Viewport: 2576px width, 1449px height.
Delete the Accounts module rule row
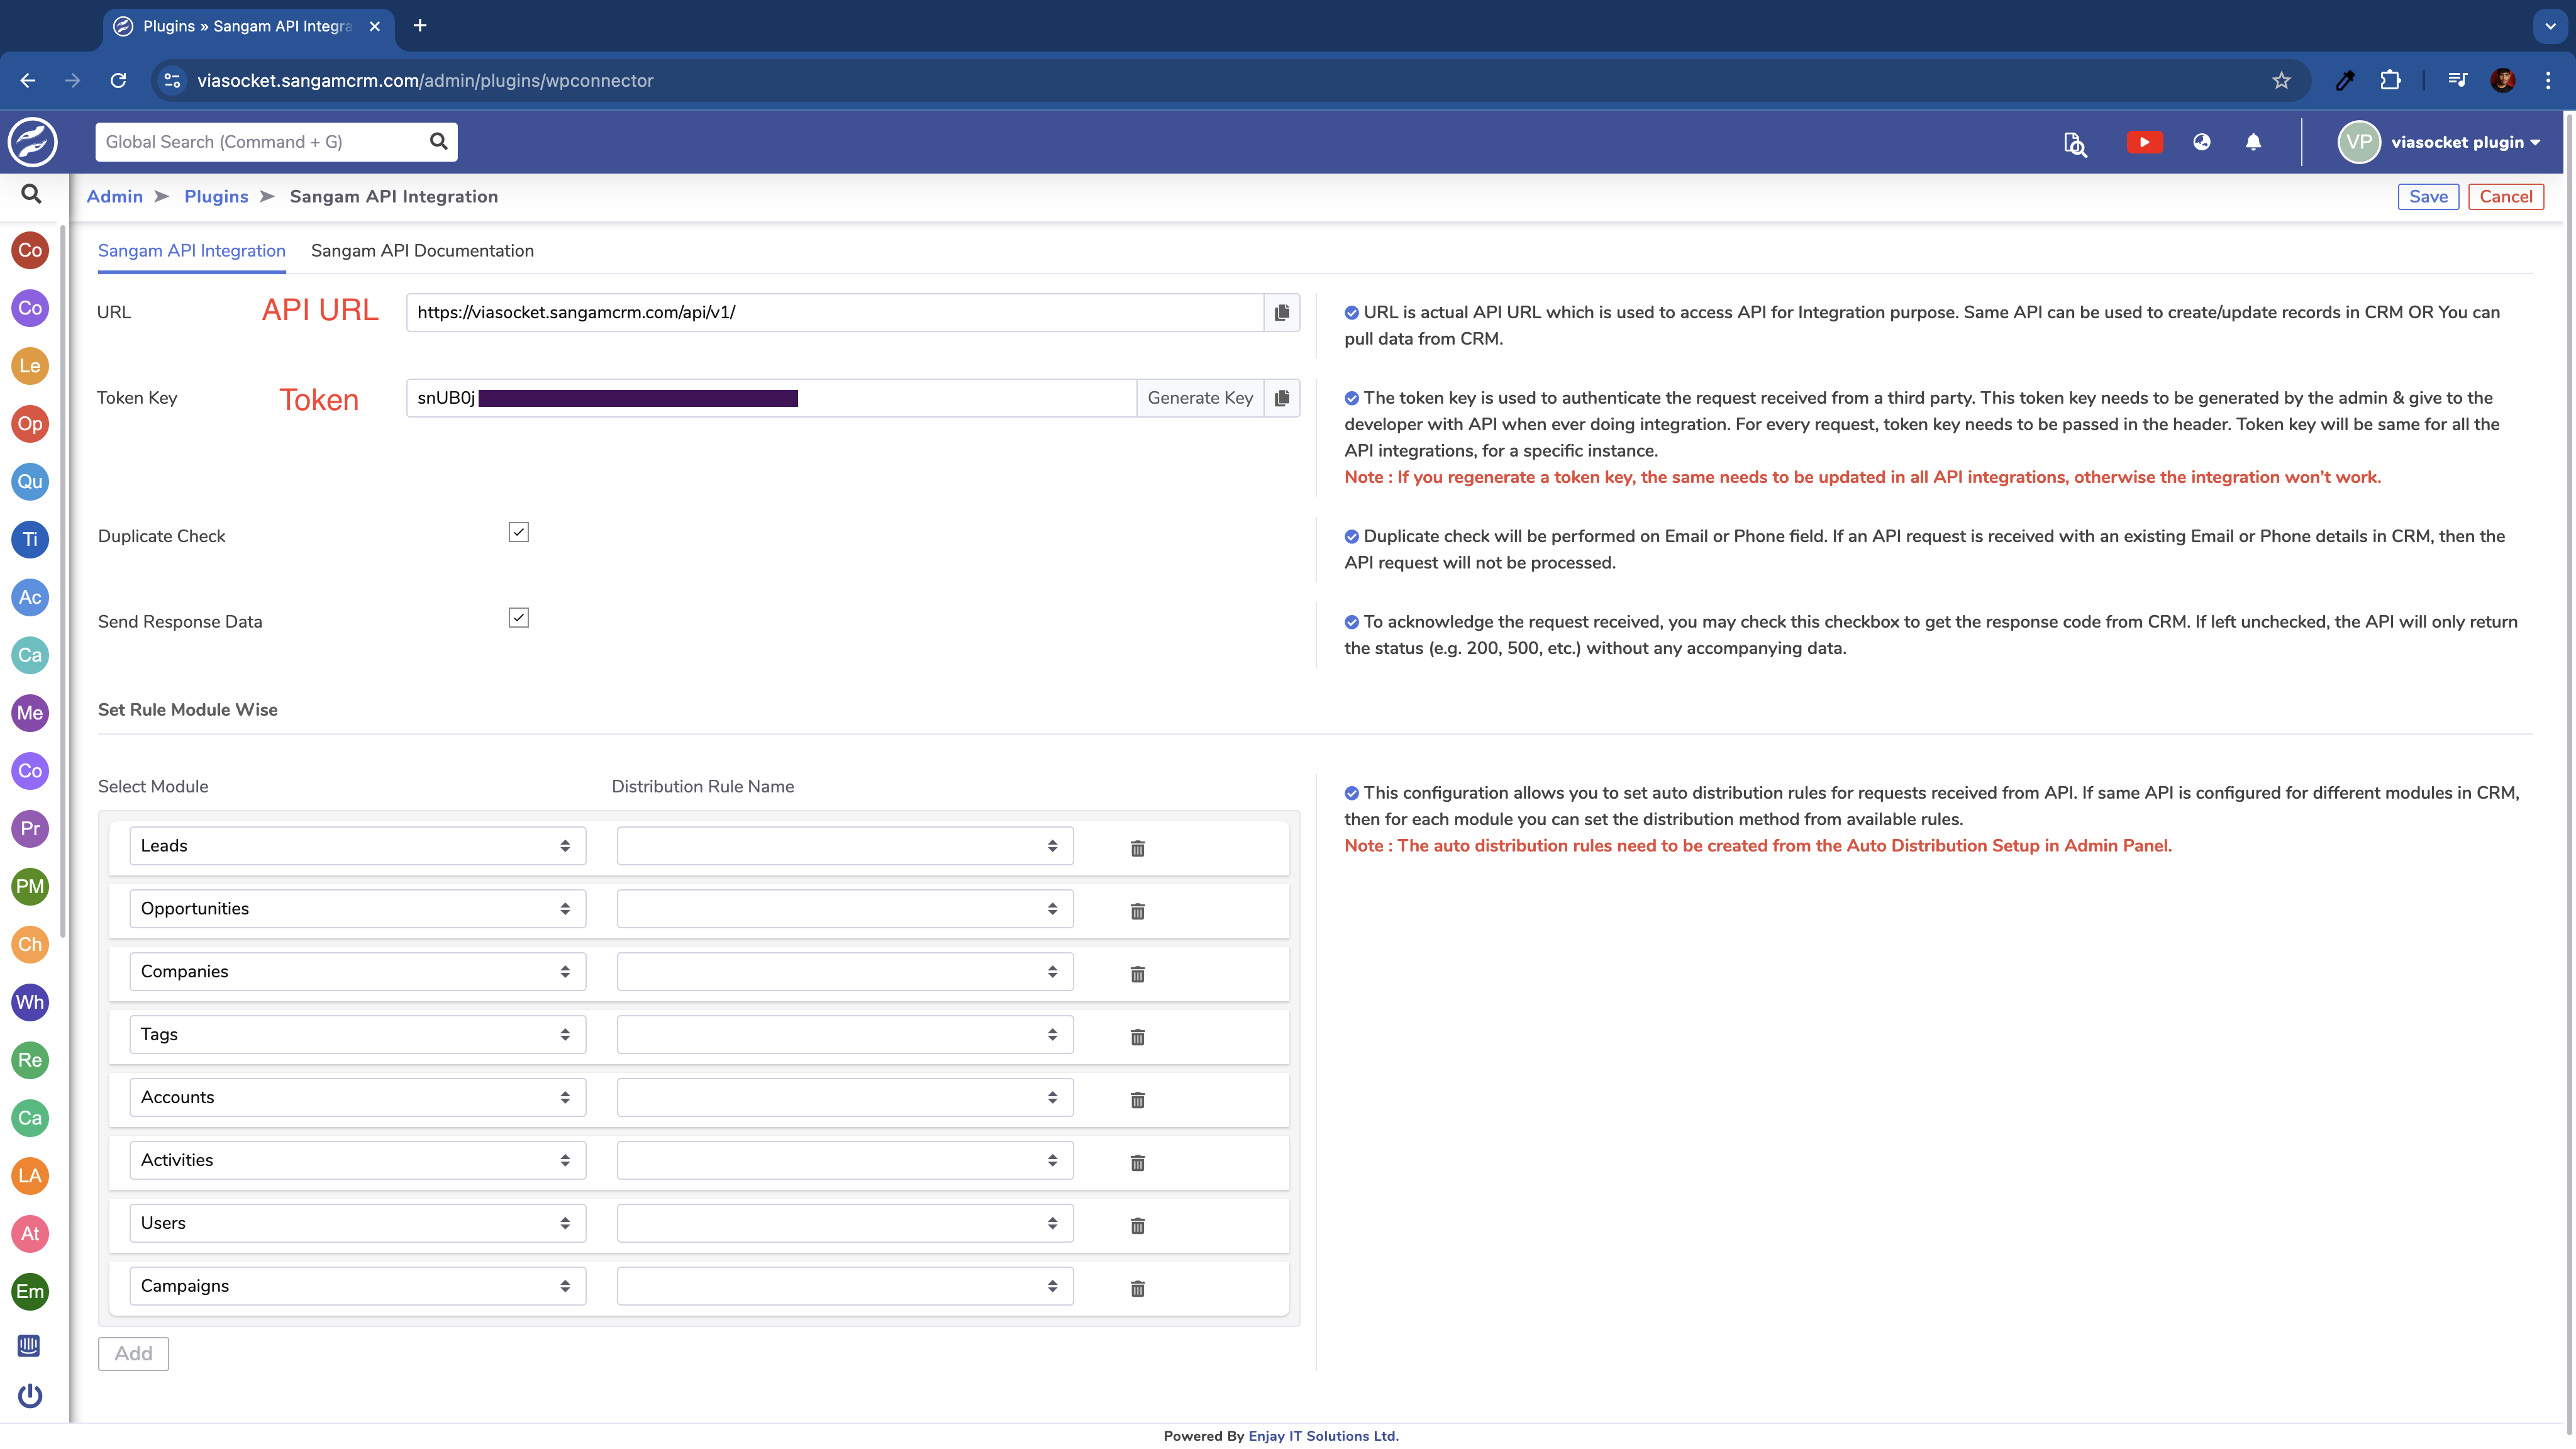[x=1137, y=1100]
